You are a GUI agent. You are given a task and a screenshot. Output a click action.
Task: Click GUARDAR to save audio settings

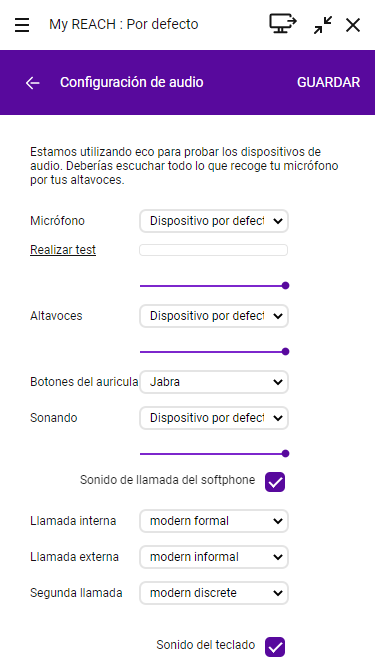pyautogui.click(x=328, y=83)
